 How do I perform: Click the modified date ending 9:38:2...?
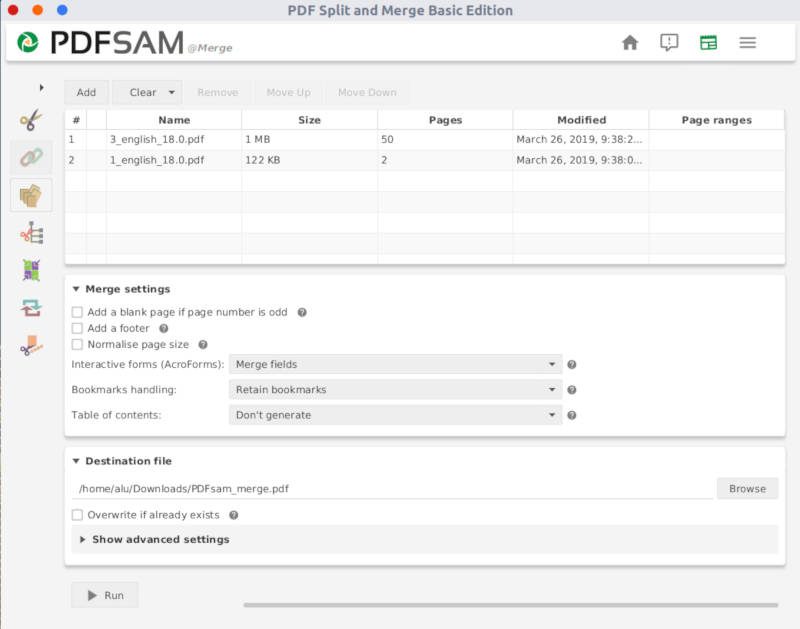(x=579, y=140)
